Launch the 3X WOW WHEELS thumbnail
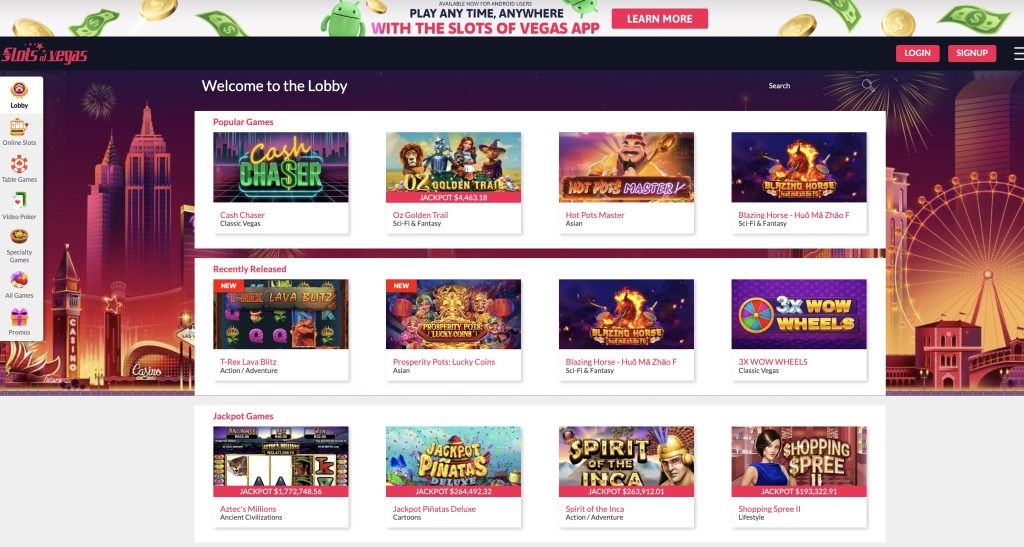 click(x=799, y=314)
